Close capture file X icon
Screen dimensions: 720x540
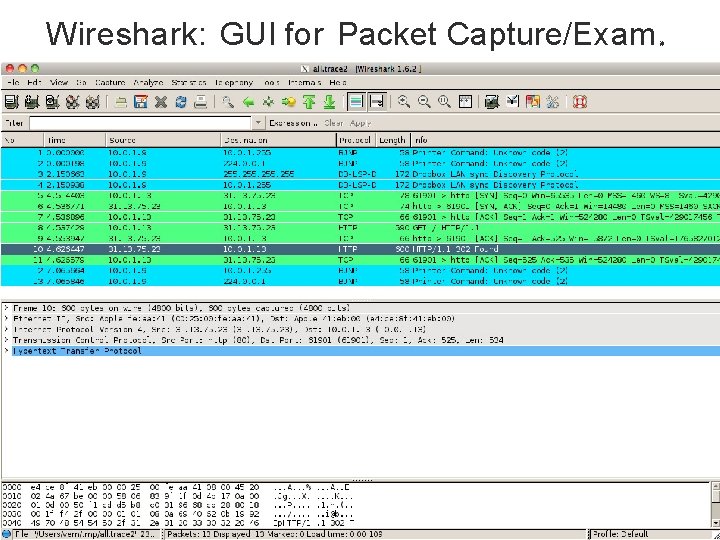click(x=161, y=101)
